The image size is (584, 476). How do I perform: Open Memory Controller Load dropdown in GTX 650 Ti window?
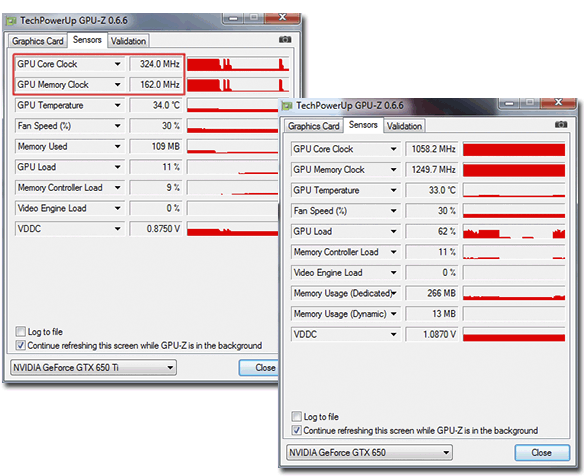pyautogui.click(x=117, y=187)
